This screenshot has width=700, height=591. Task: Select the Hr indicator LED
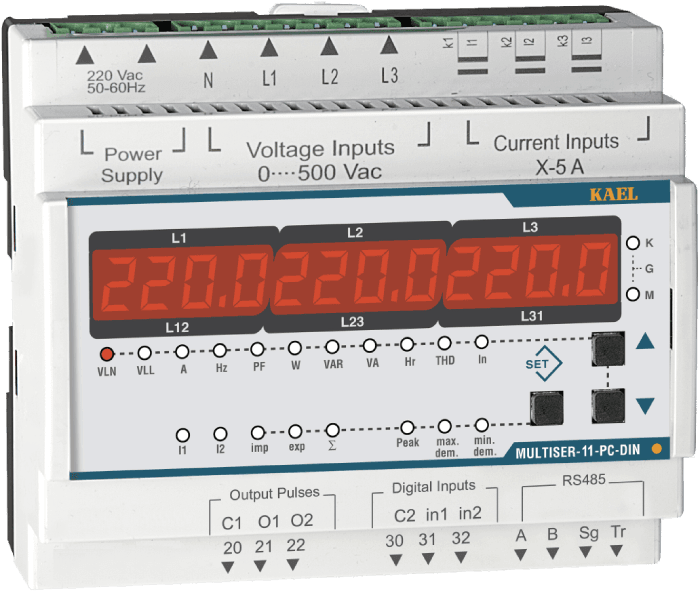(407, 344)
